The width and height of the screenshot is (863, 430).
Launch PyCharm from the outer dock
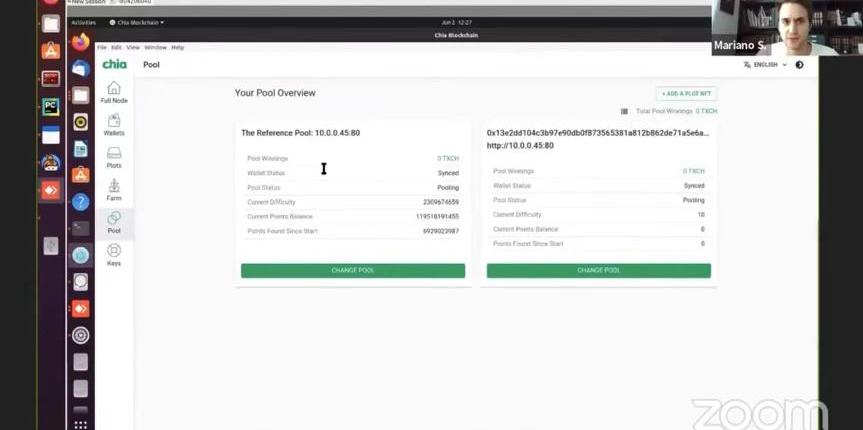coord(51,107)
